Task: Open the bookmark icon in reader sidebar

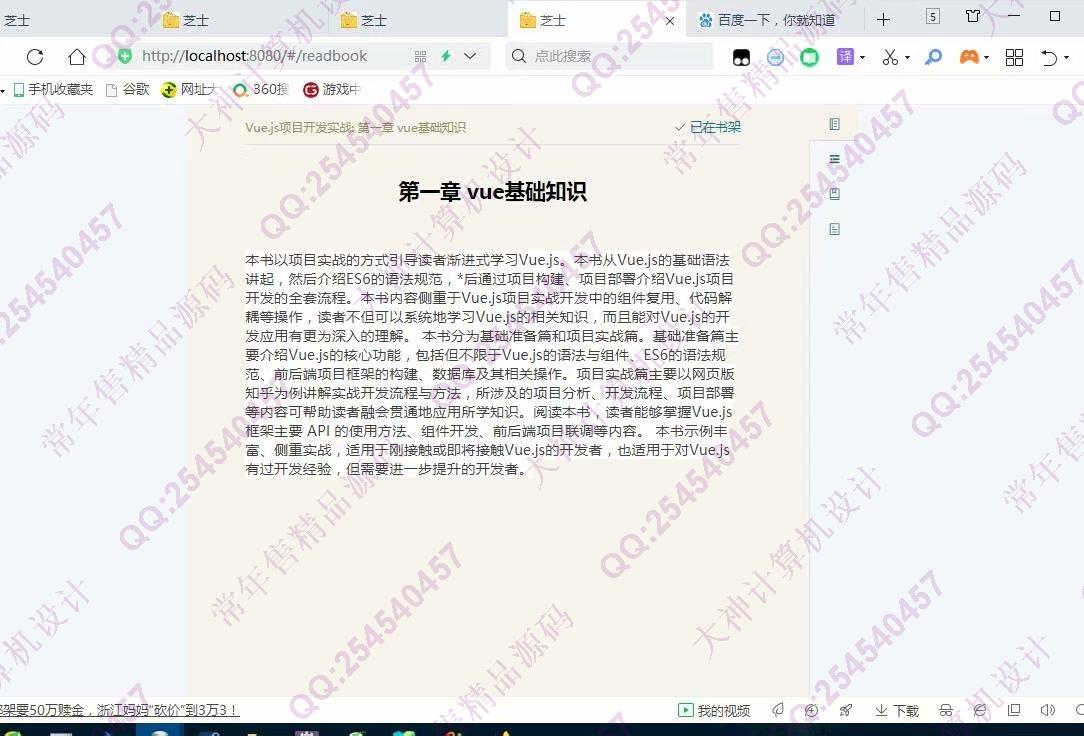Action: click(834, 194)
